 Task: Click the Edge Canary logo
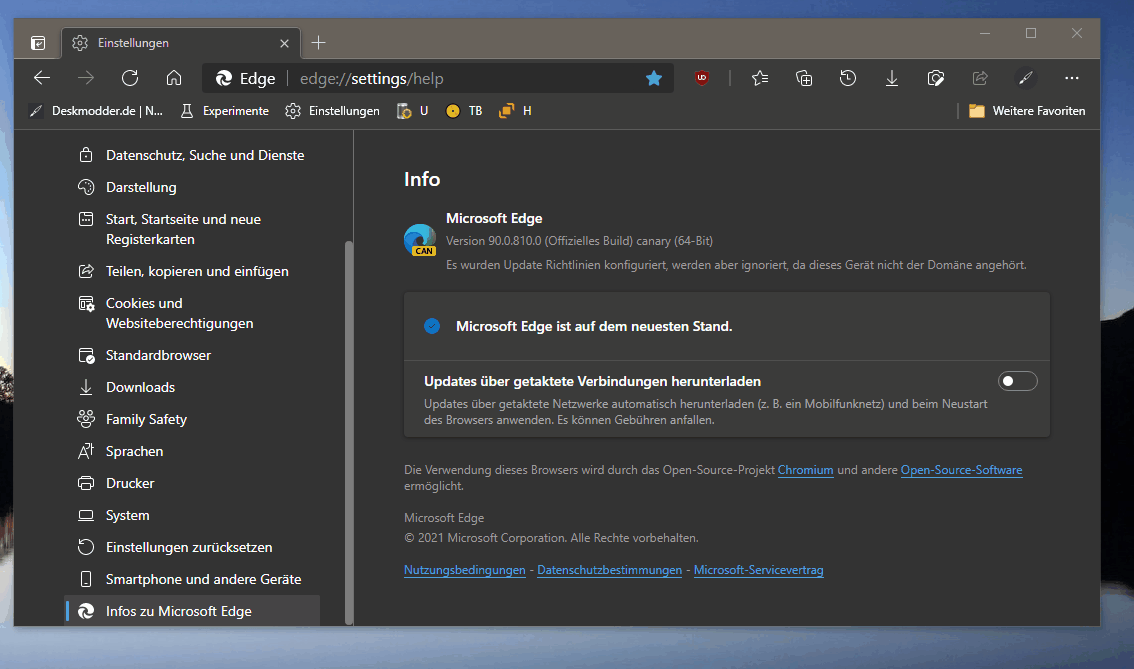[x=419, y=240]
